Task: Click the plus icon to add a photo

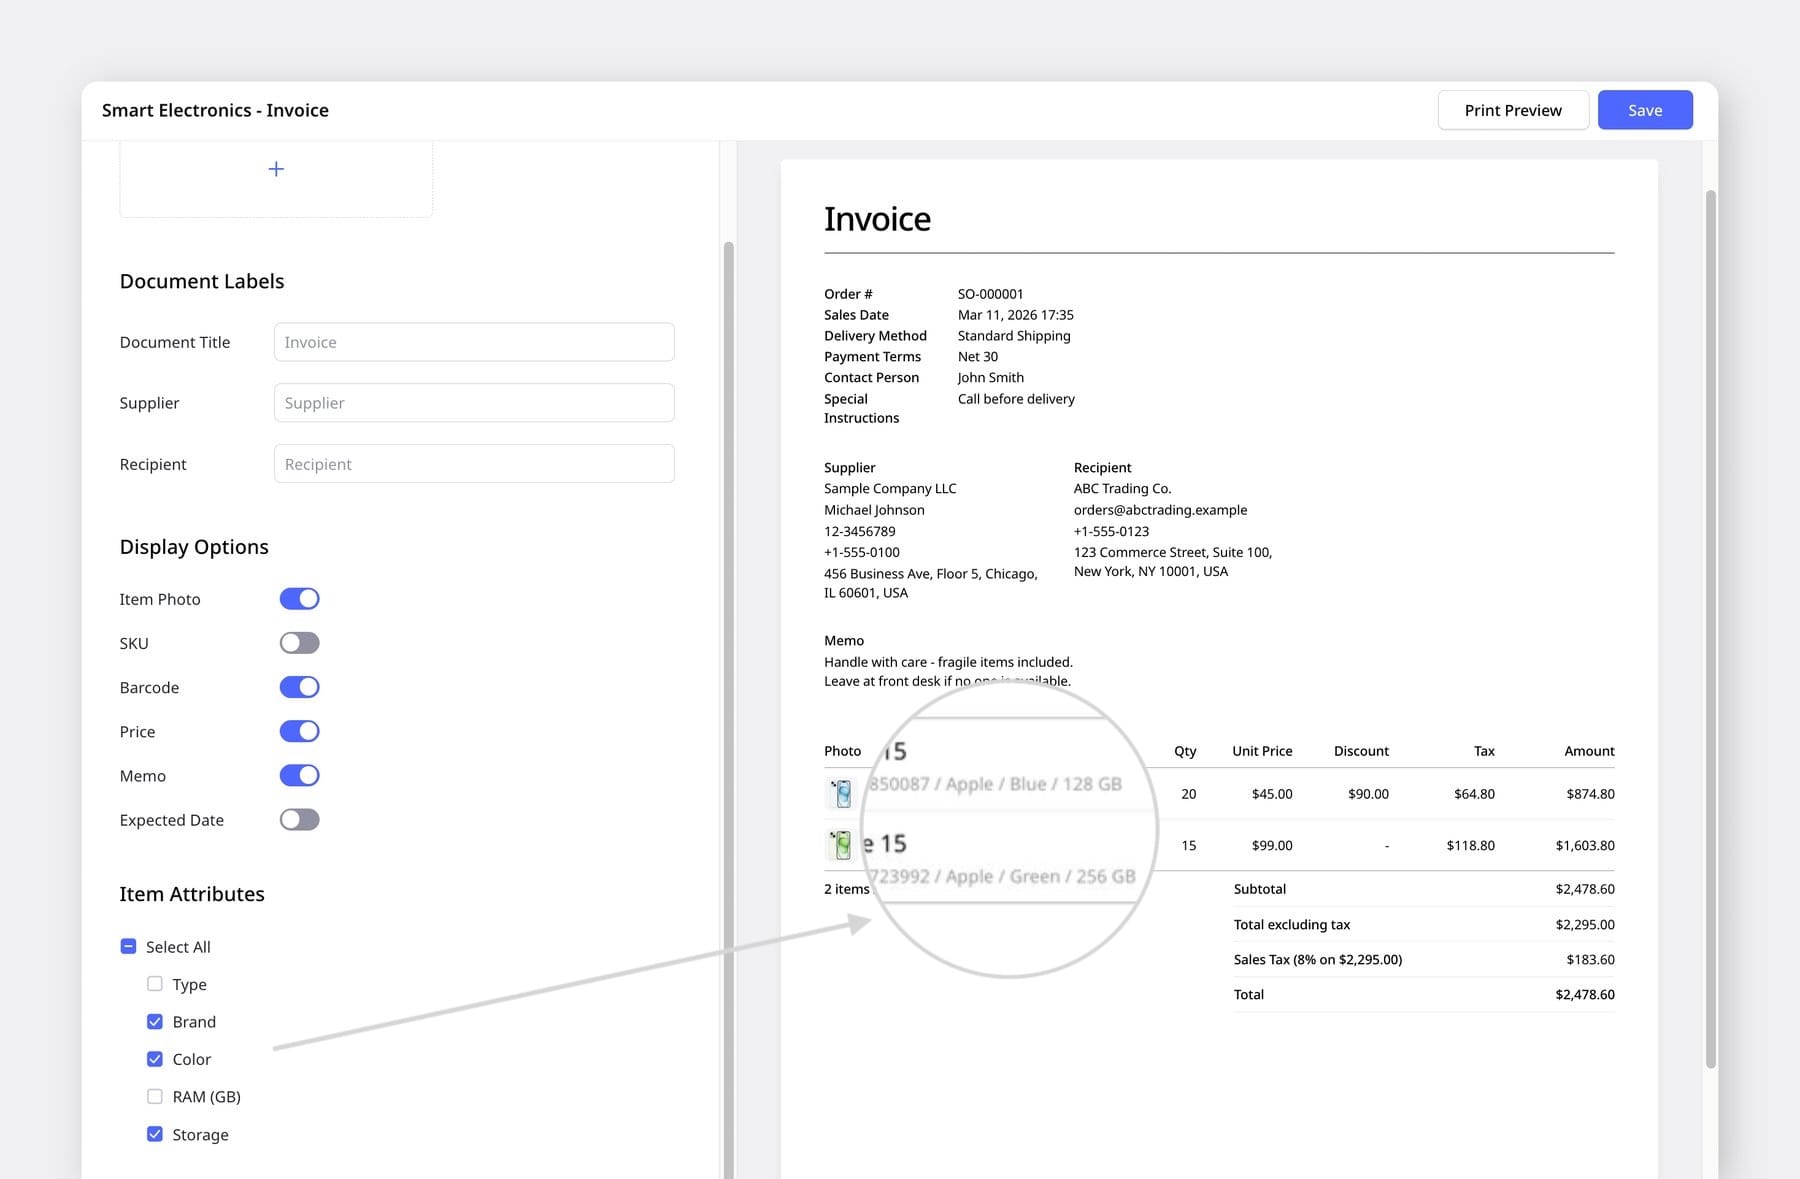Action: (276, 168)
